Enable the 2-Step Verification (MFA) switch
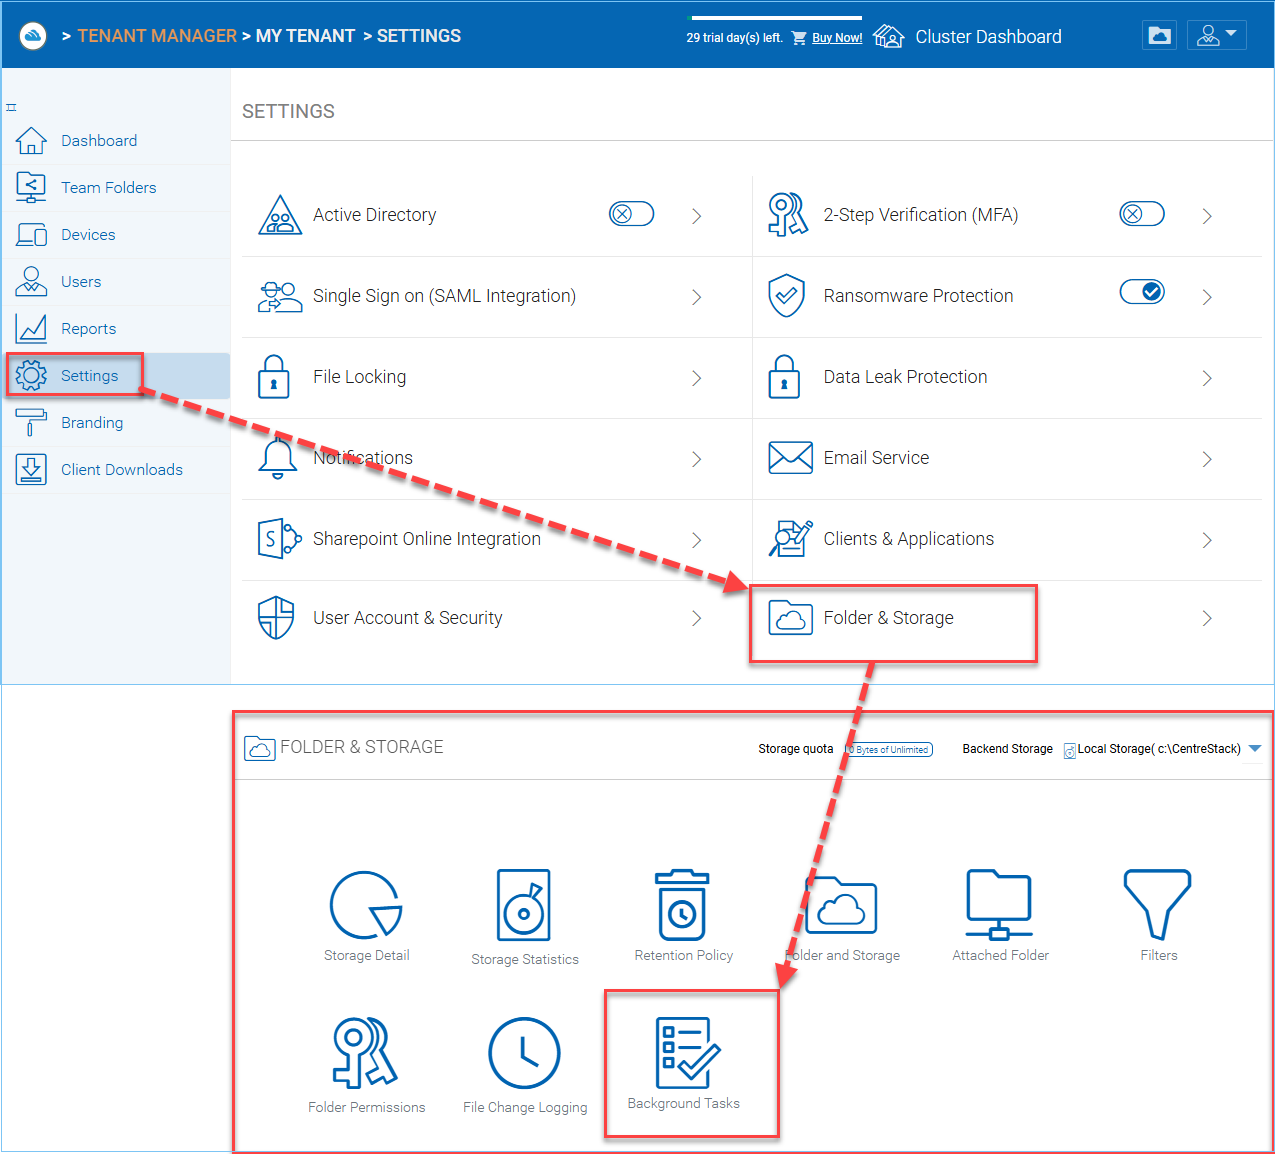The width and height of the screenshot is (1275, 1154). click(x=1142, y=214)
